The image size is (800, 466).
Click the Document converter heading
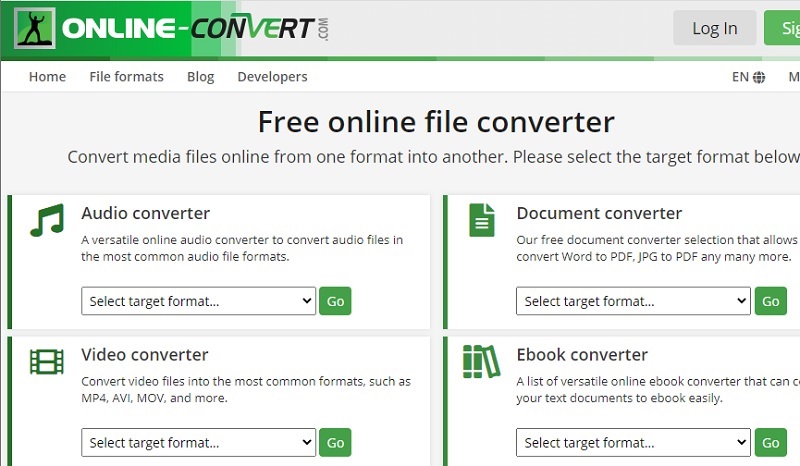[599, 213]
